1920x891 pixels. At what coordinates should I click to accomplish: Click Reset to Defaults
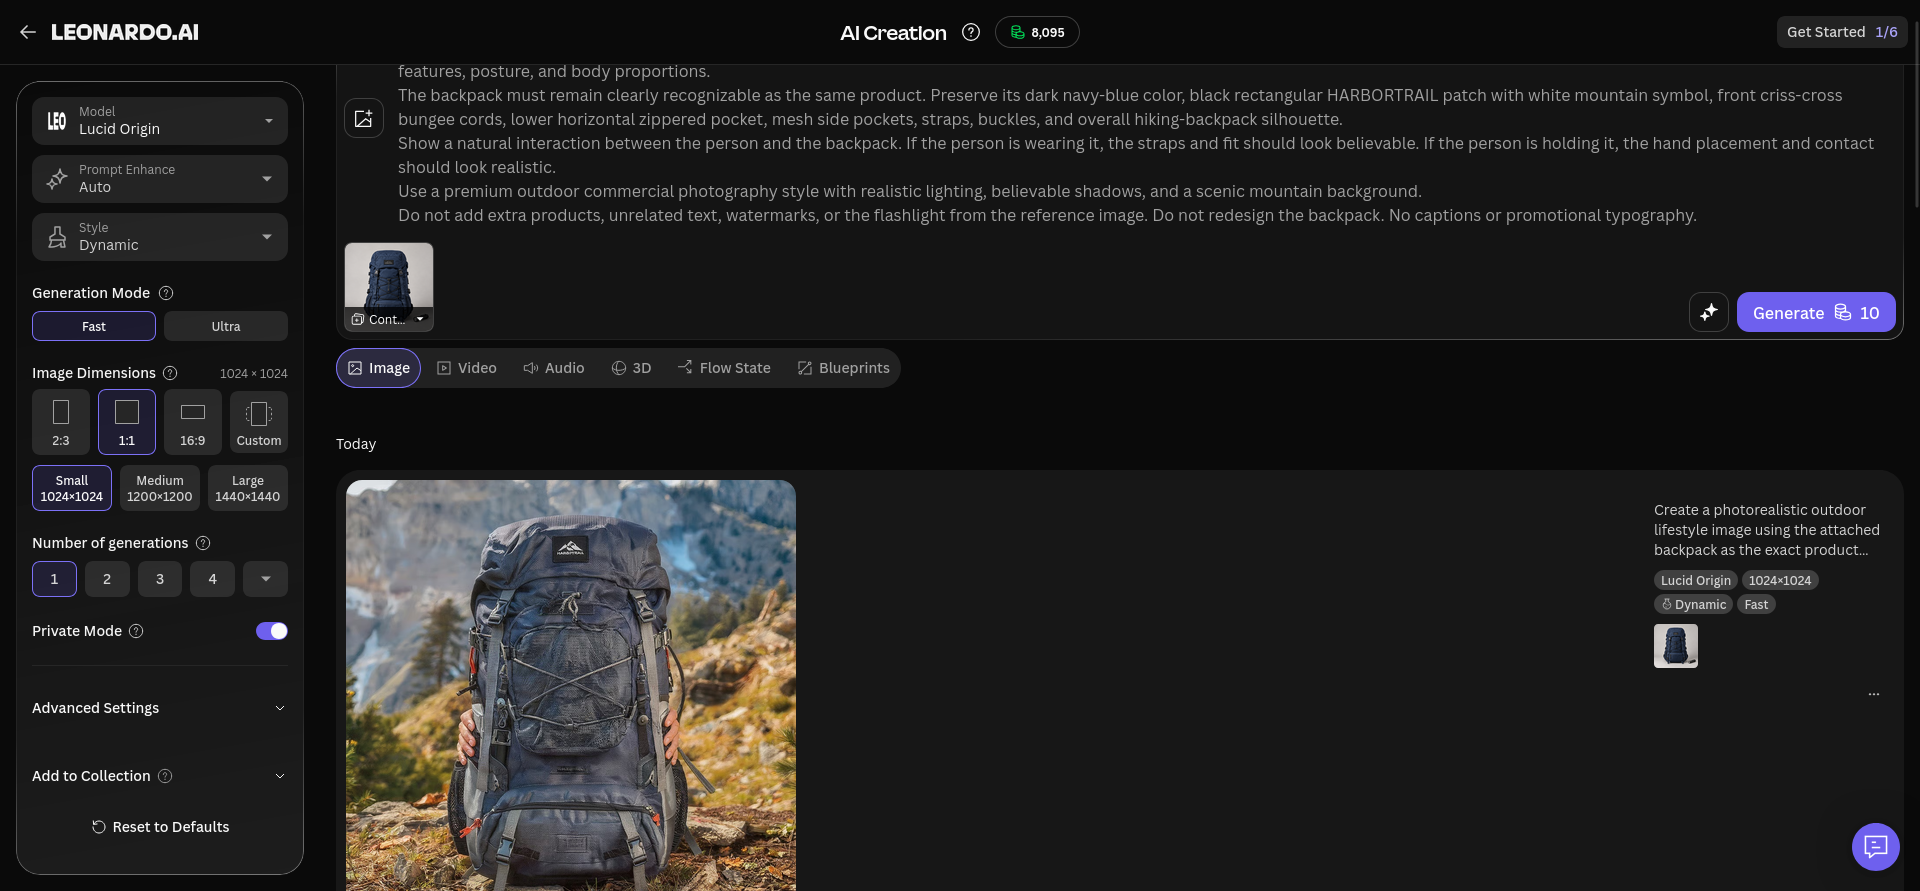click(x=160, y=827)
